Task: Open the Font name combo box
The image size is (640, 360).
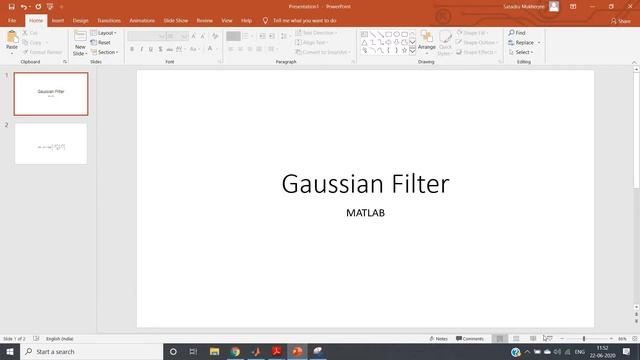Action: click(x=147, y=36)
